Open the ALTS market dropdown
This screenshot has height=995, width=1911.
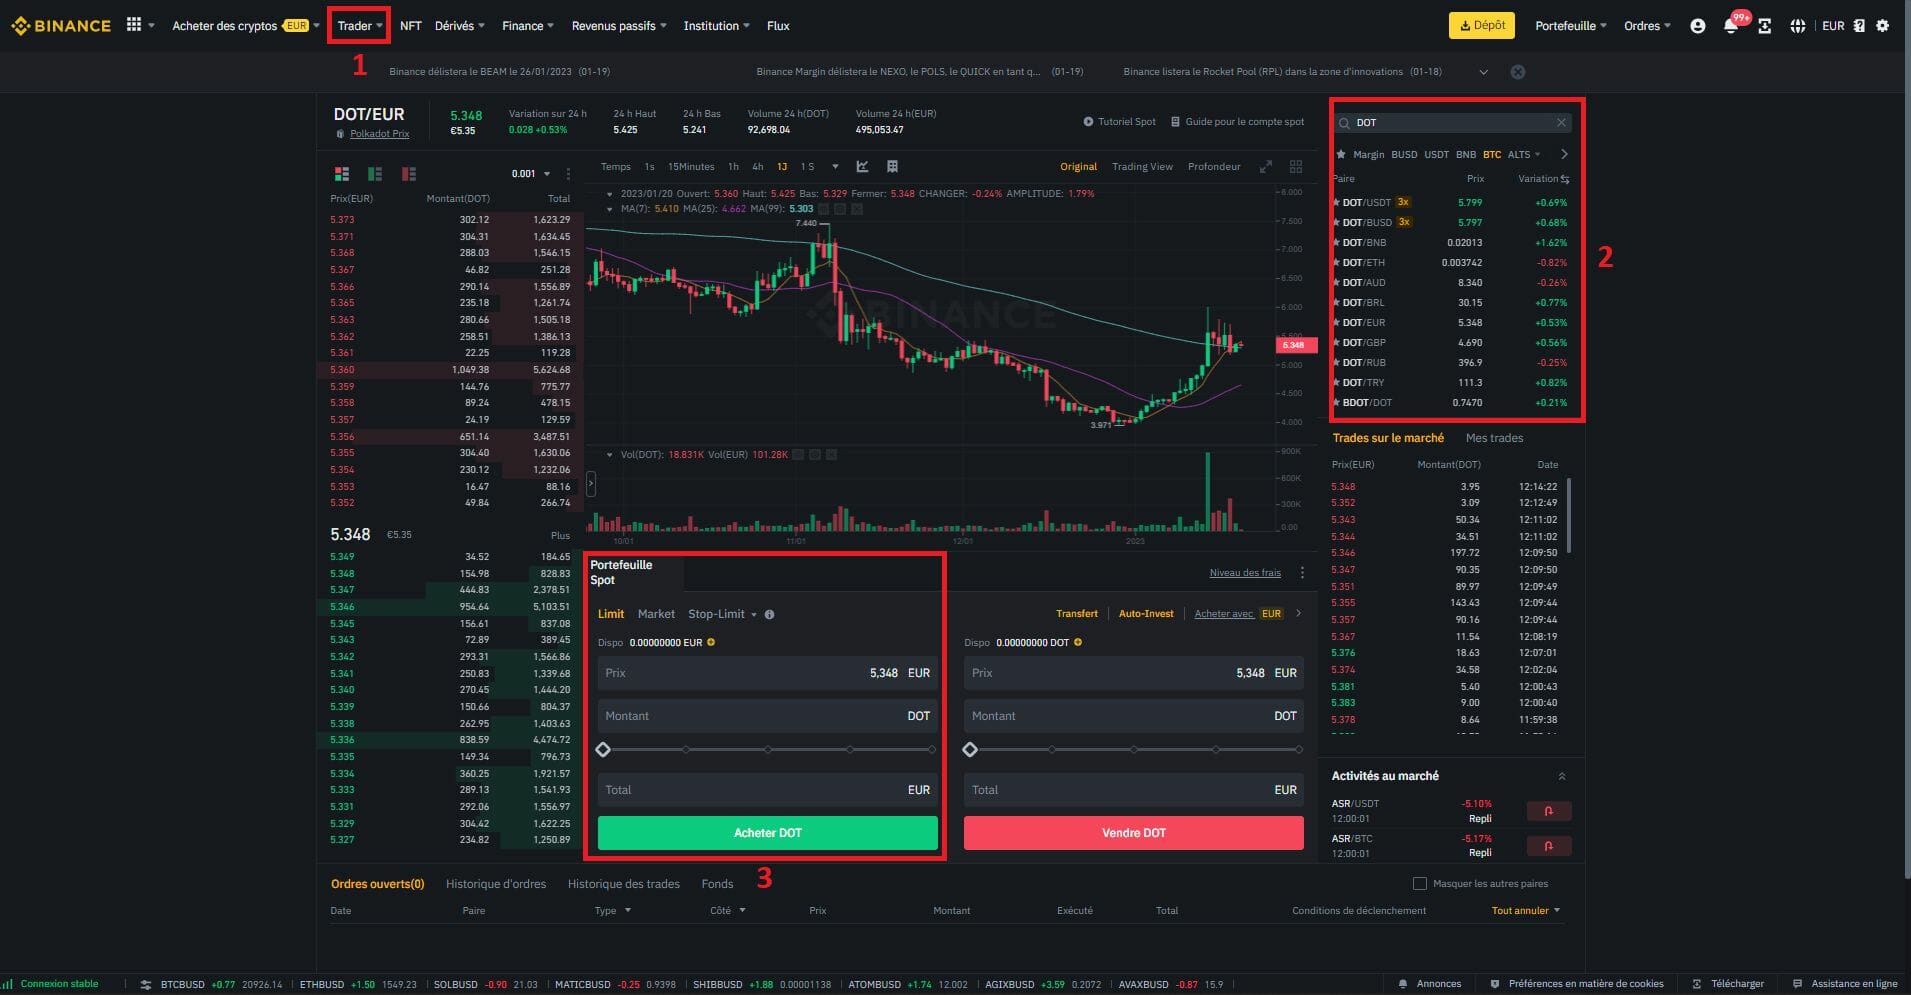click(x=1524, y=154)
